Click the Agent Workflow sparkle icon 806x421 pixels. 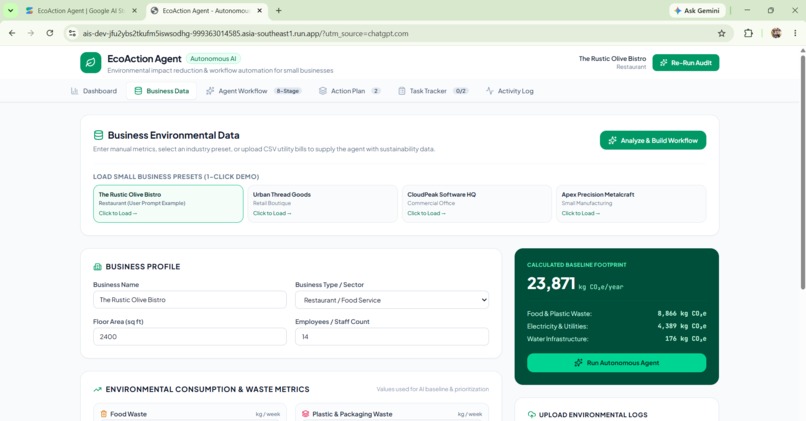coord(210,91)
